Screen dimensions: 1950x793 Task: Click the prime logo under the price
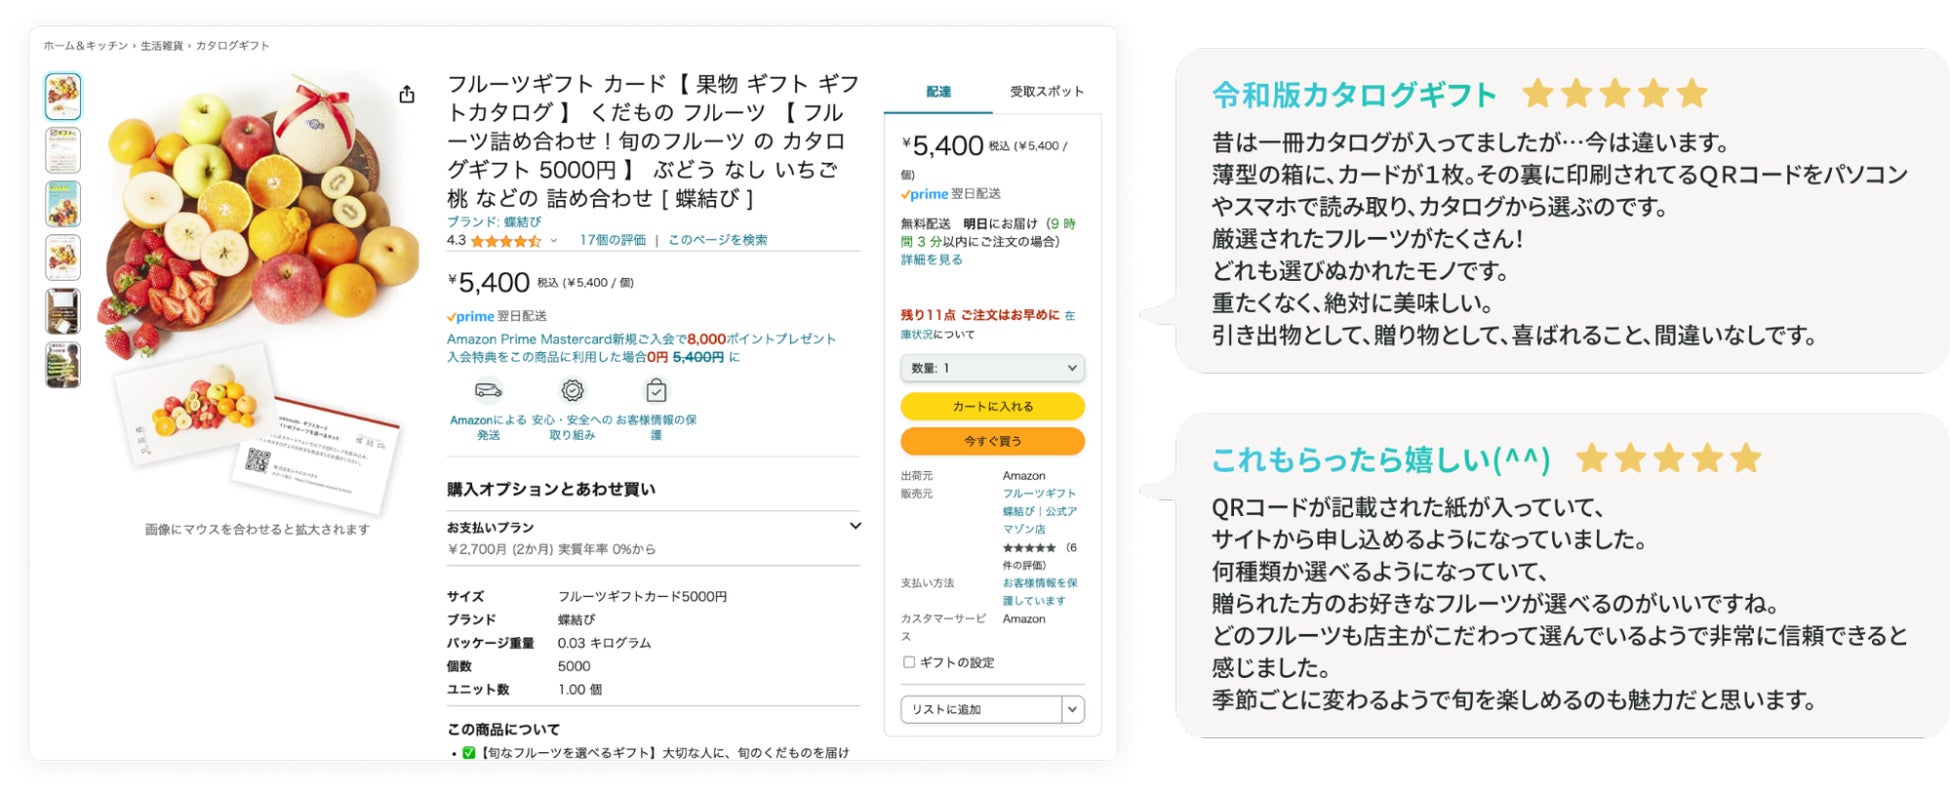pyautogui.click(x=470, y=316)
